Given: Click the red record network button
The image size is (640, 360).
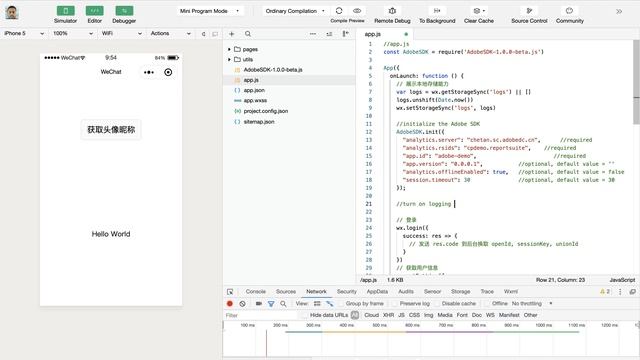Looking at the screenshot, I should pos(230,304).
